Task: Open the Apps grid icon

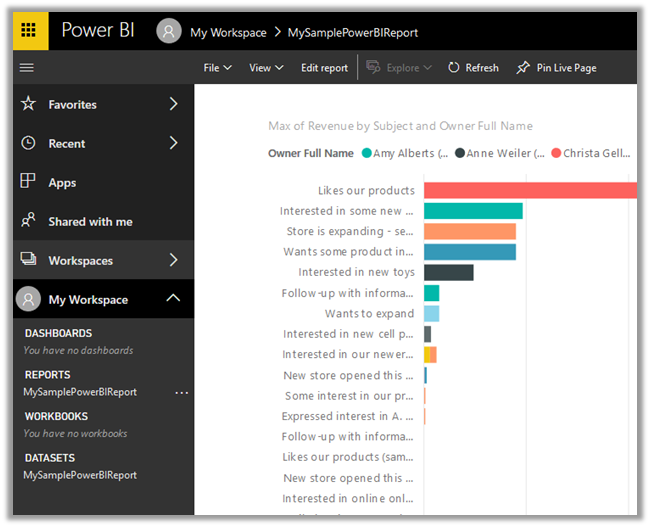Action: [28, 182]
